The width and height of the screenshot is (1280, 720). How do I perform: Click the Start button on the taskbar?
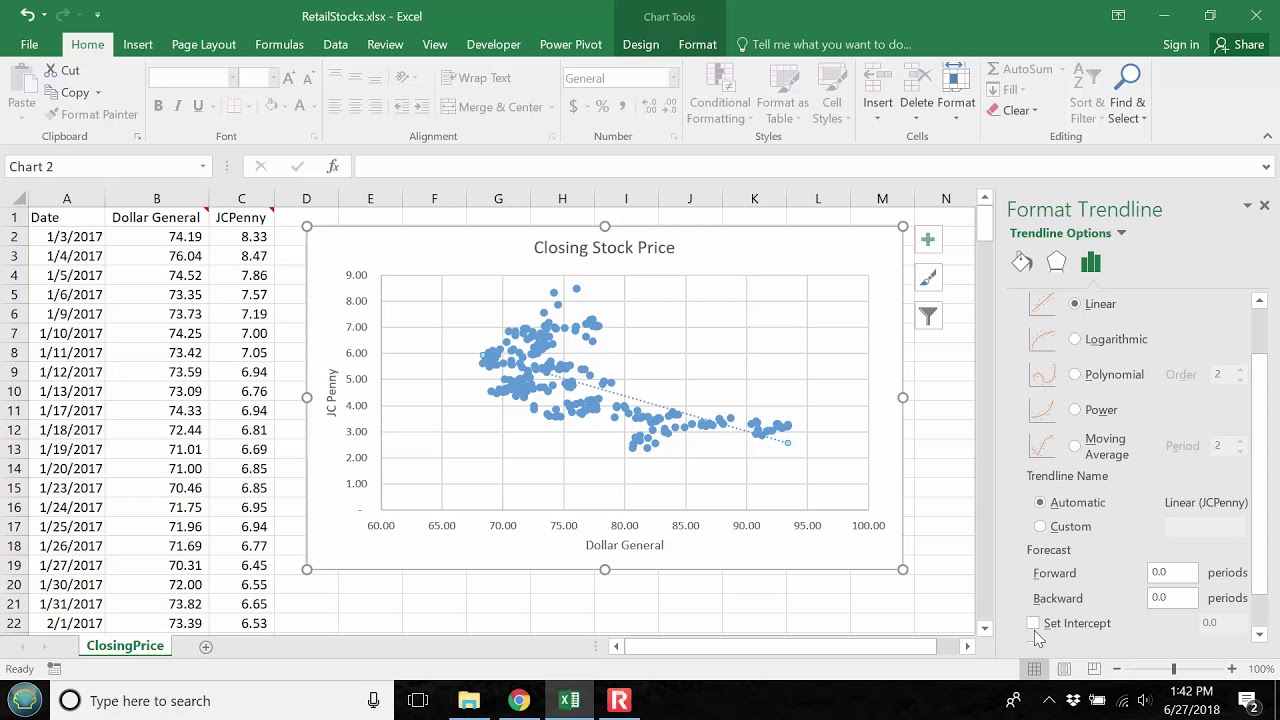(24, 700)
